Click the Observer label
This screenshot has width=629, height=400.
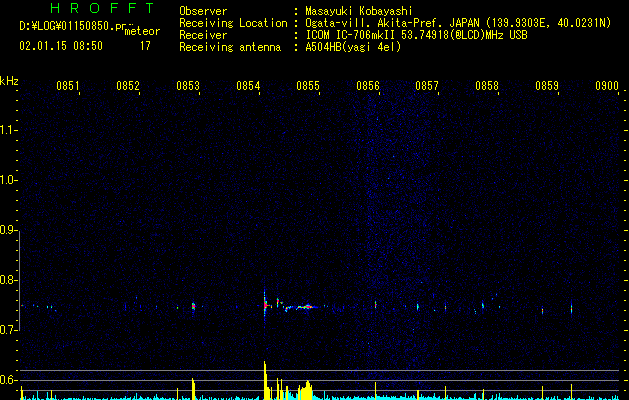203,11
